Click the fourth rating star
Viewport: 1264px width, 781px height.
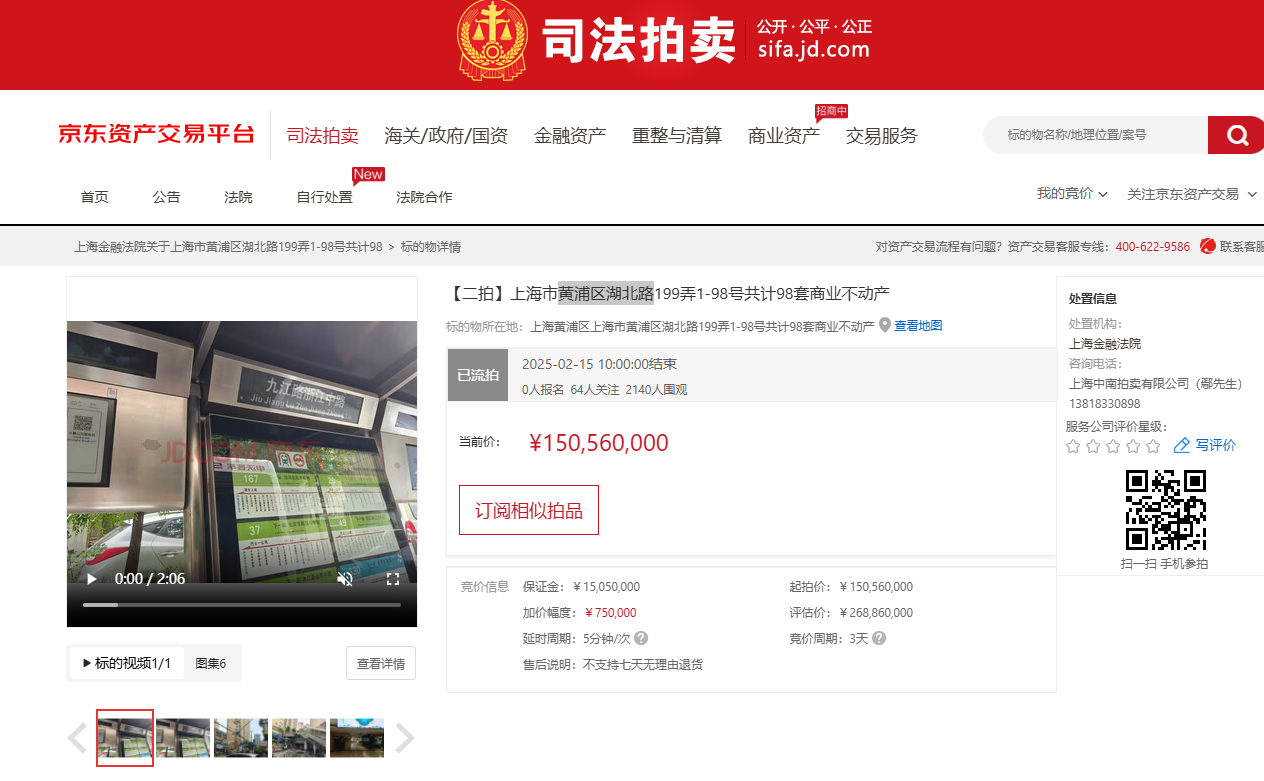coord(1133,446)
